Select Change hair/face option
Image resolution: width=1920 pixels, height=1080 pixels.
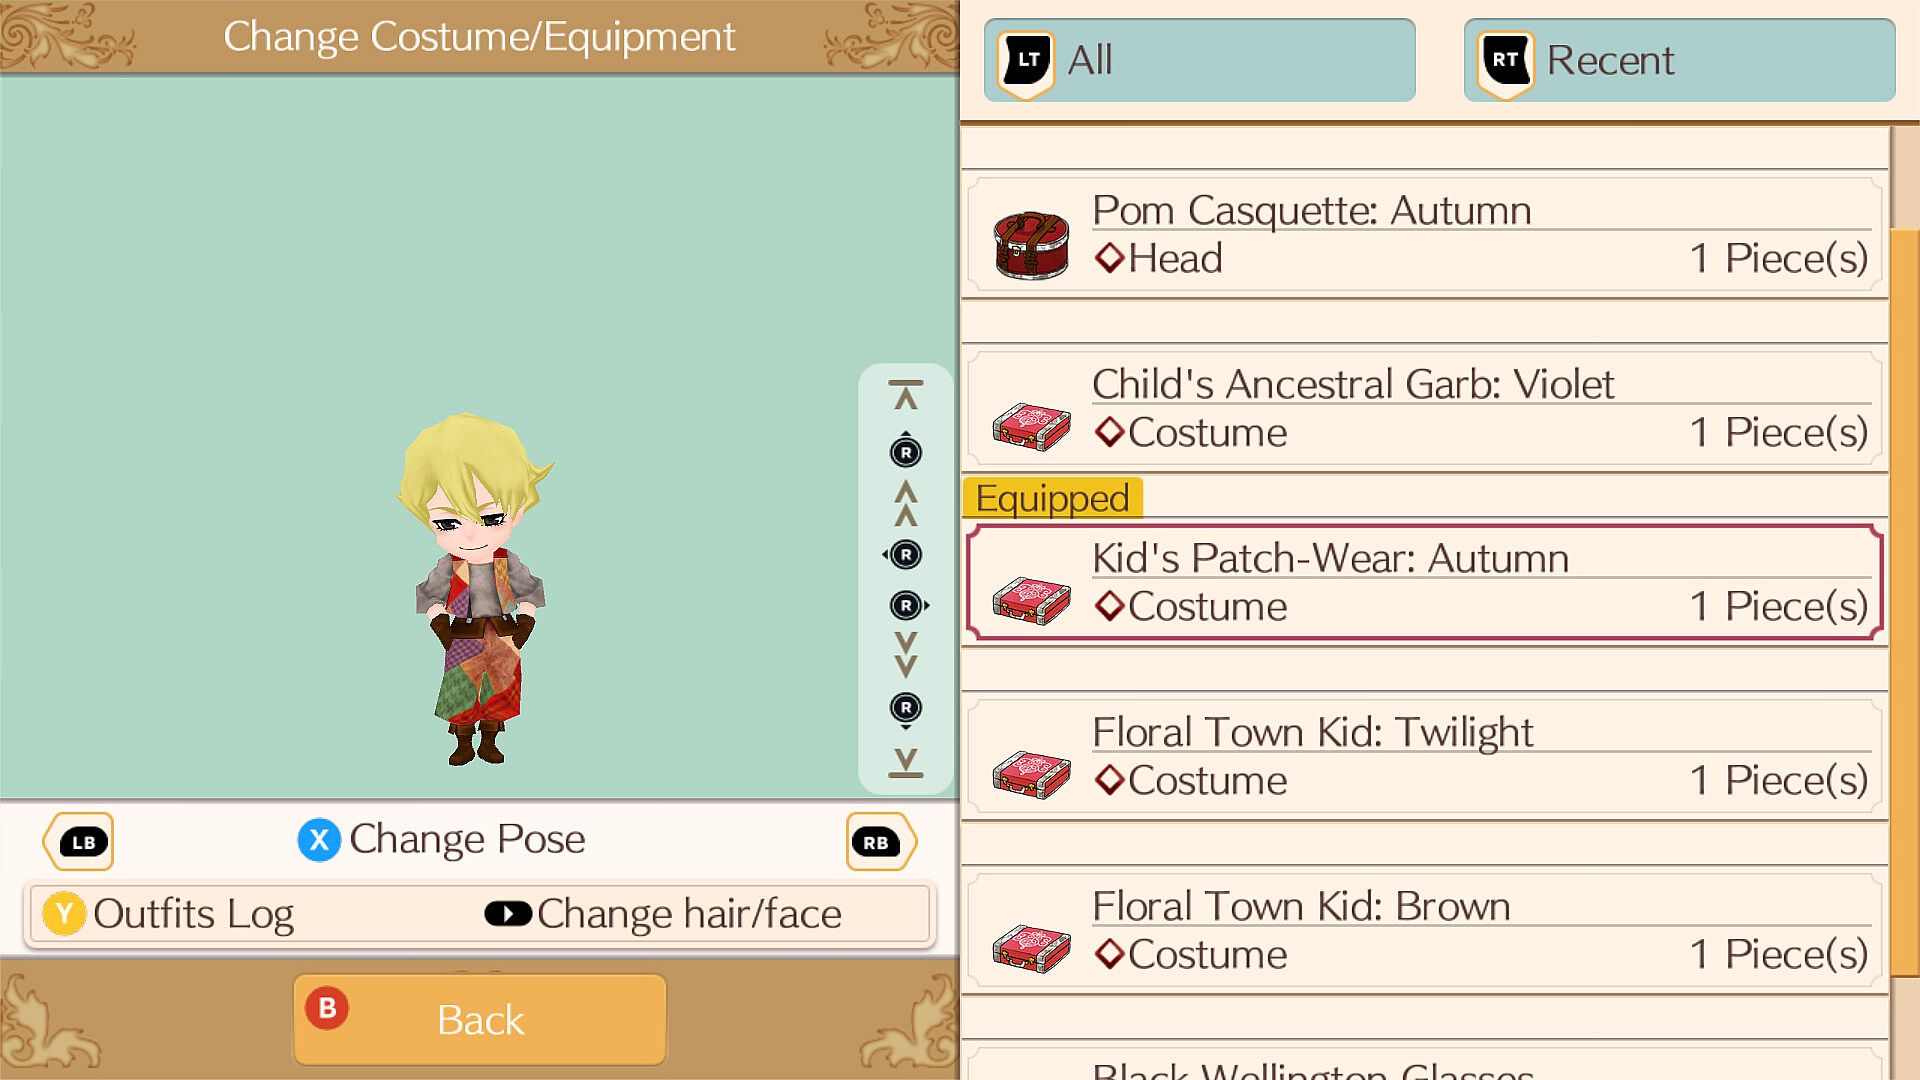click(663, 914)
